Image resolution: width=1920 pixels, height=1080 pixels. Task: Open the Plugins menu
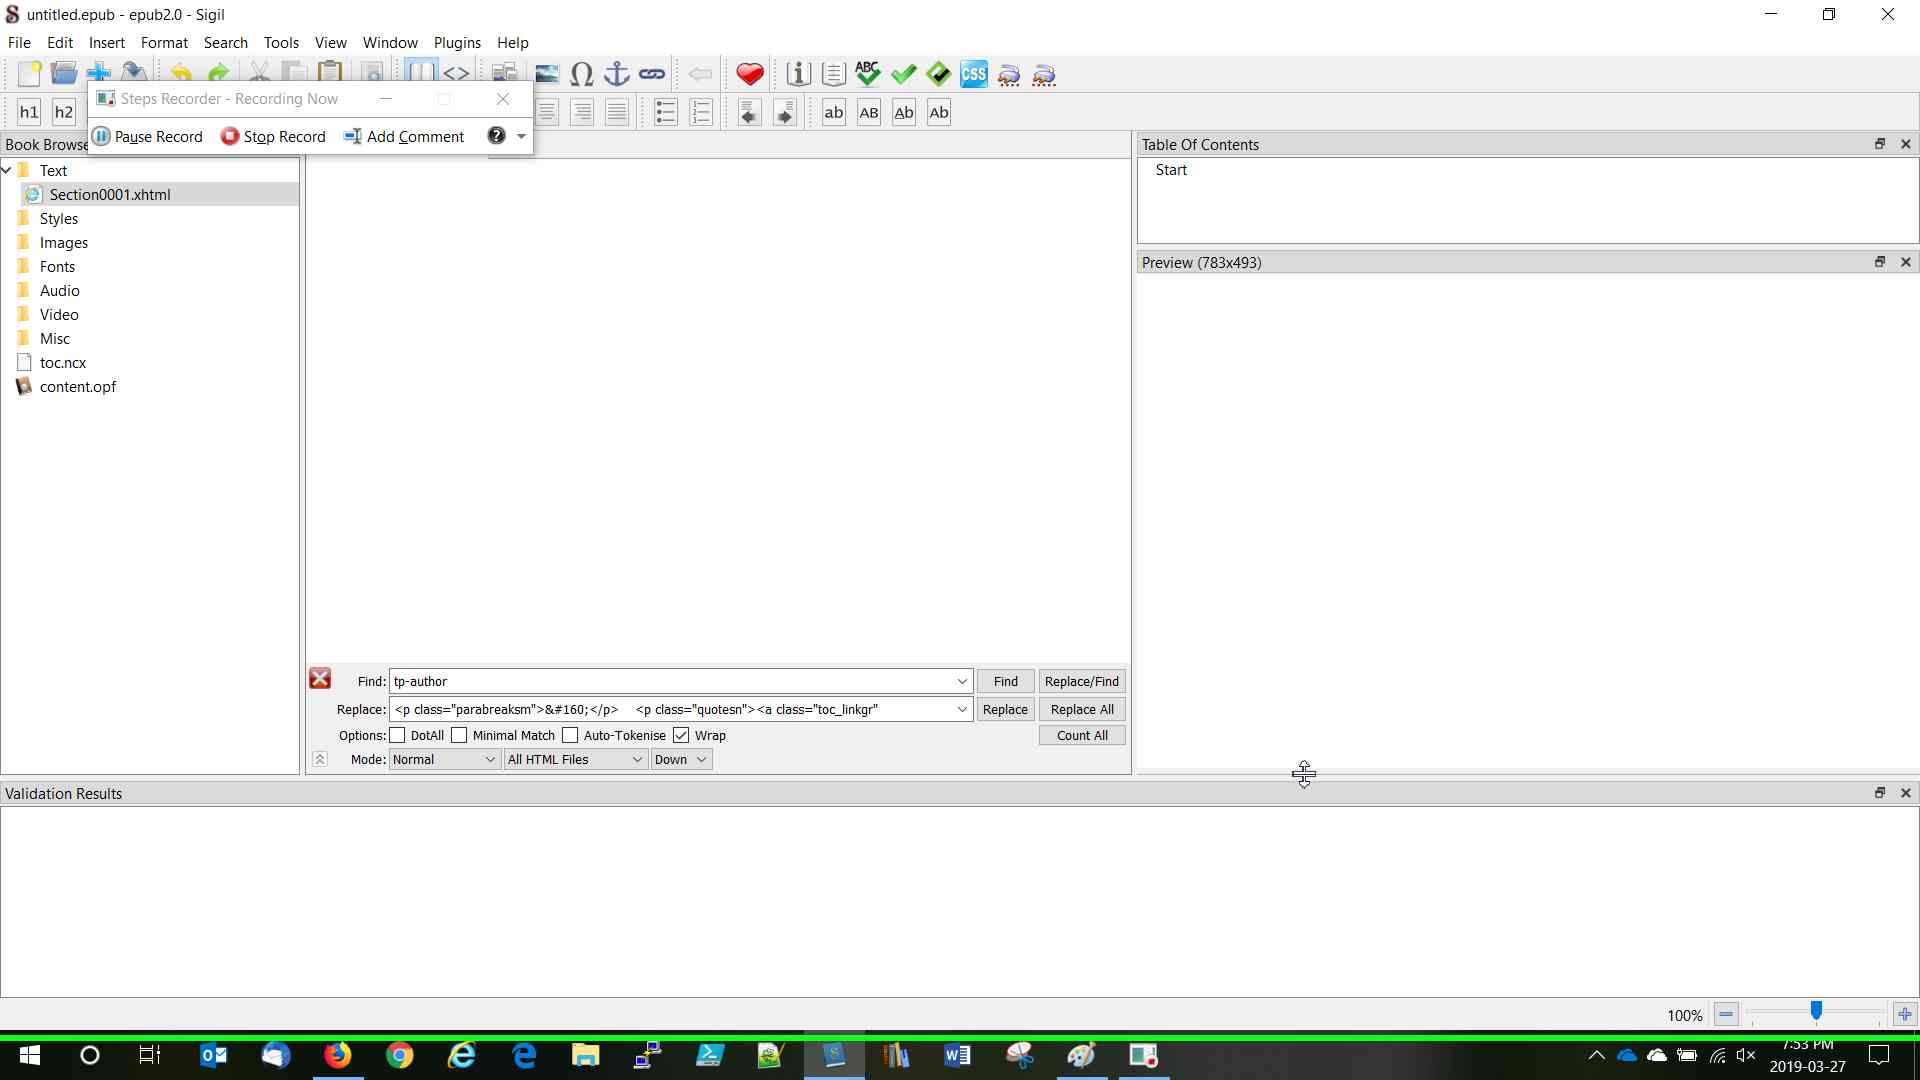click(x=457, y=43)
